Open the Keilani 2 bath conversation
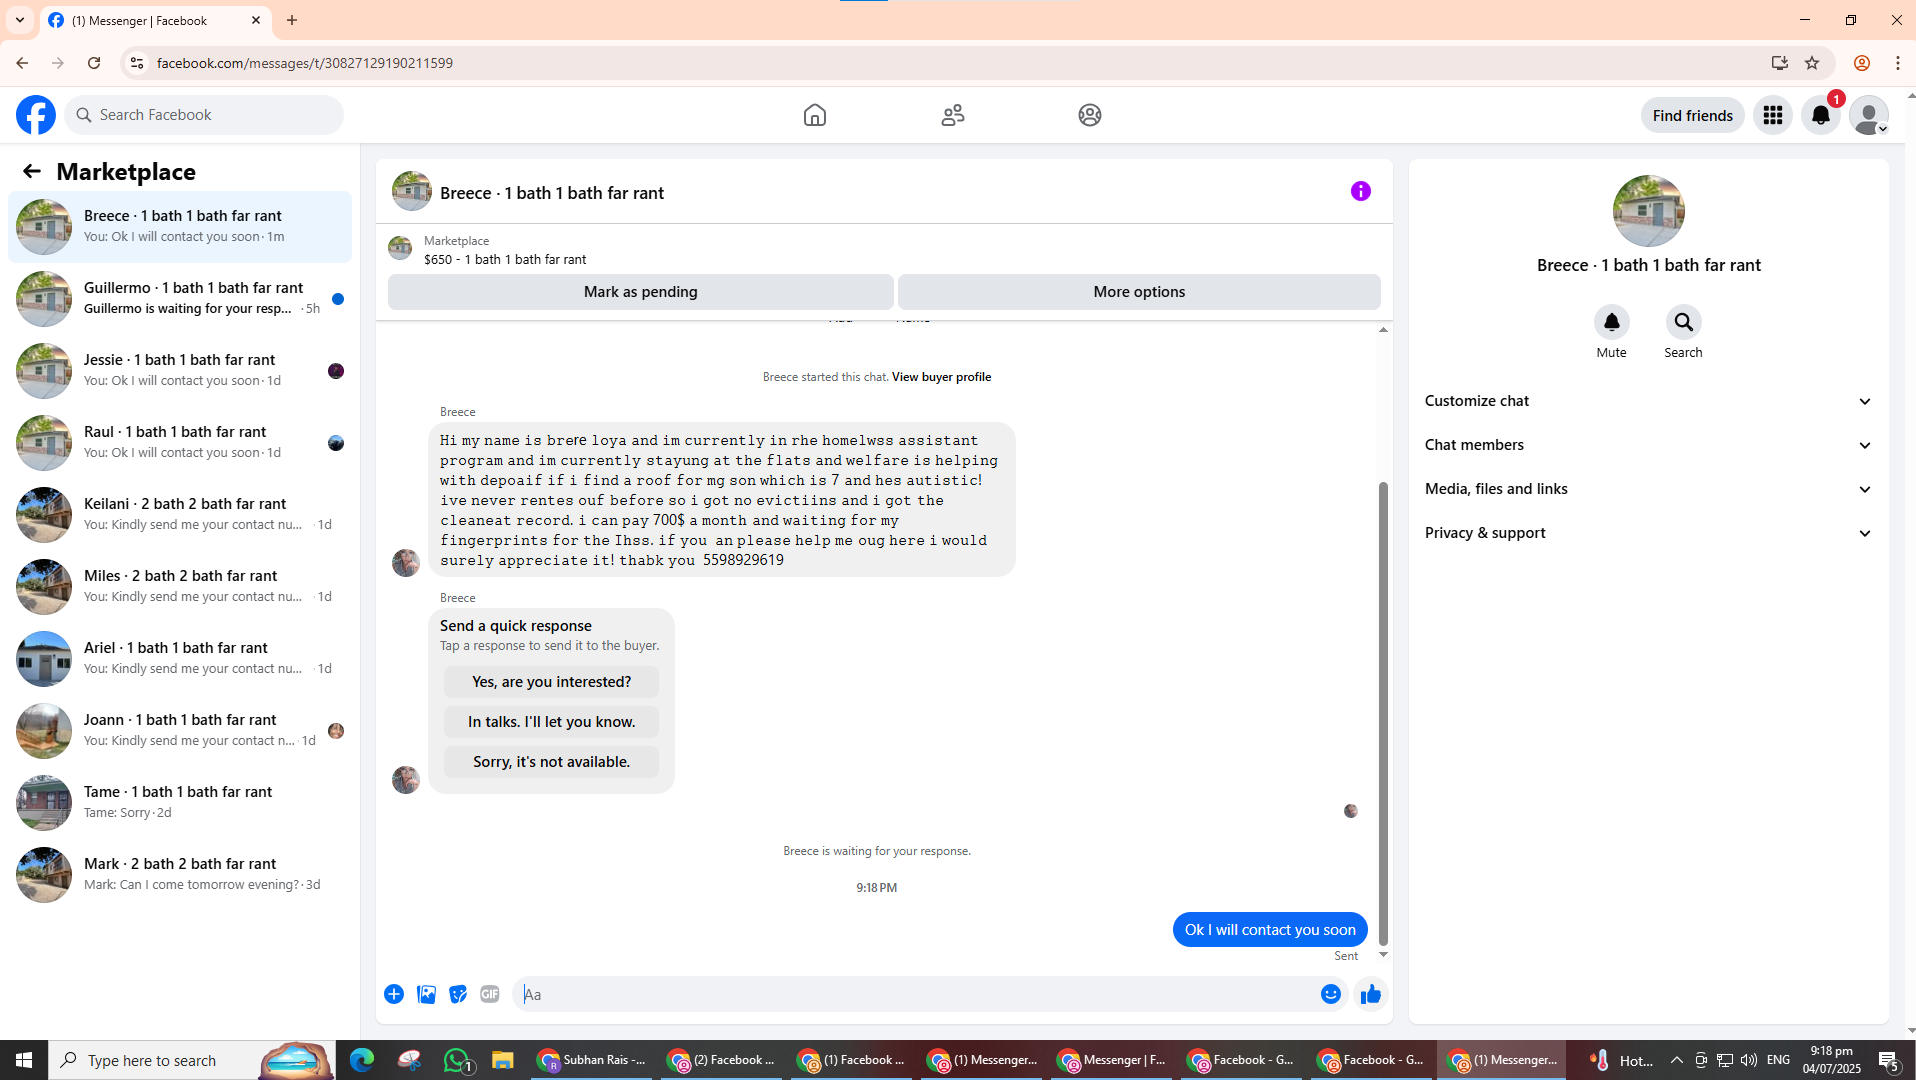The width and height of the screenshot is (1916, 1080). (180, 515)
